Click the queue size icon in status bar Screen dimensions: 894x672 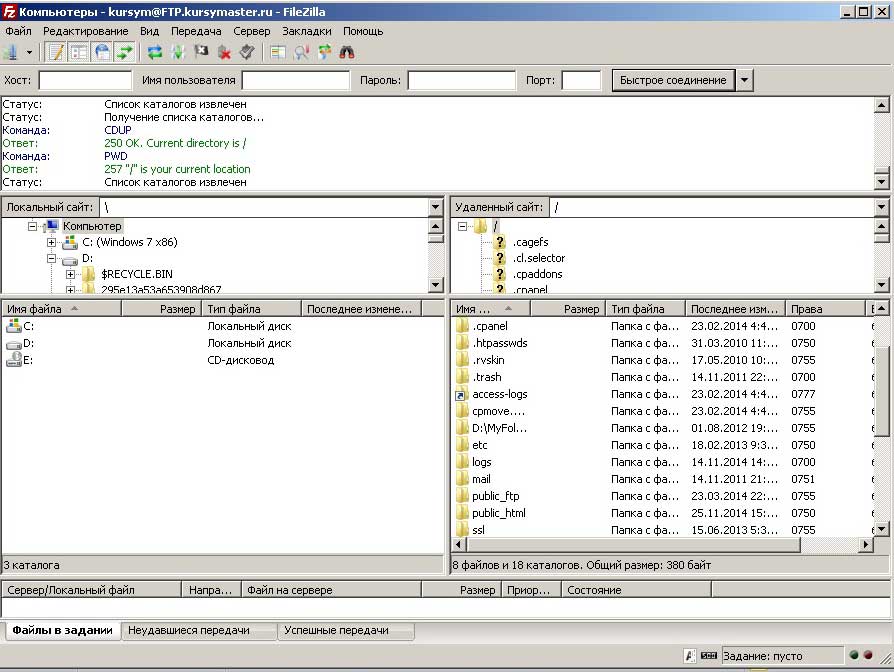[x=709, y=655]
